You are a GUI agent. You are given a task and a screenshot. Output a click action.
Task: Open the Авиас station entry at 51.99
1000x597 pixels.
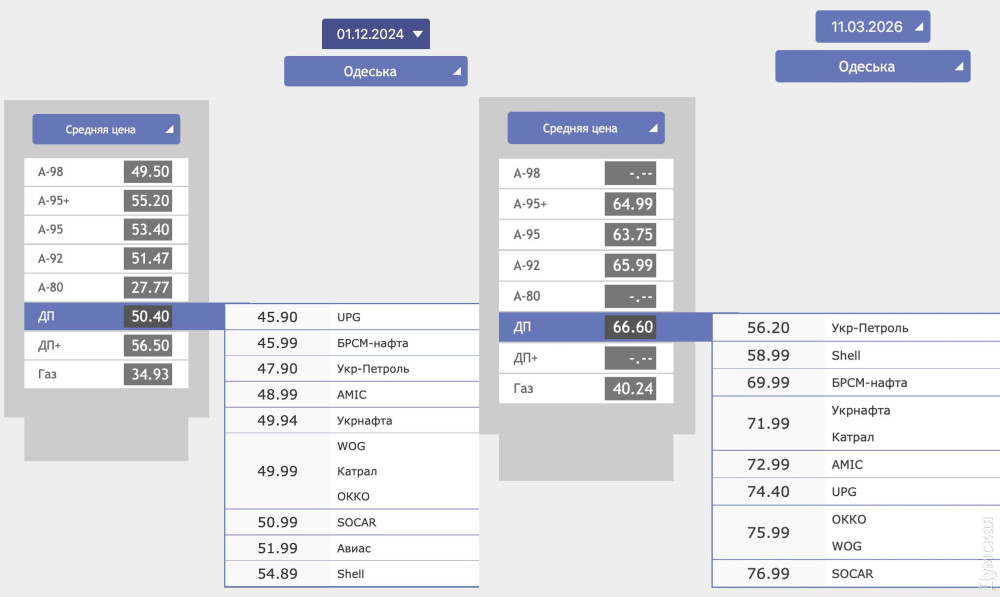coord(350,548)
